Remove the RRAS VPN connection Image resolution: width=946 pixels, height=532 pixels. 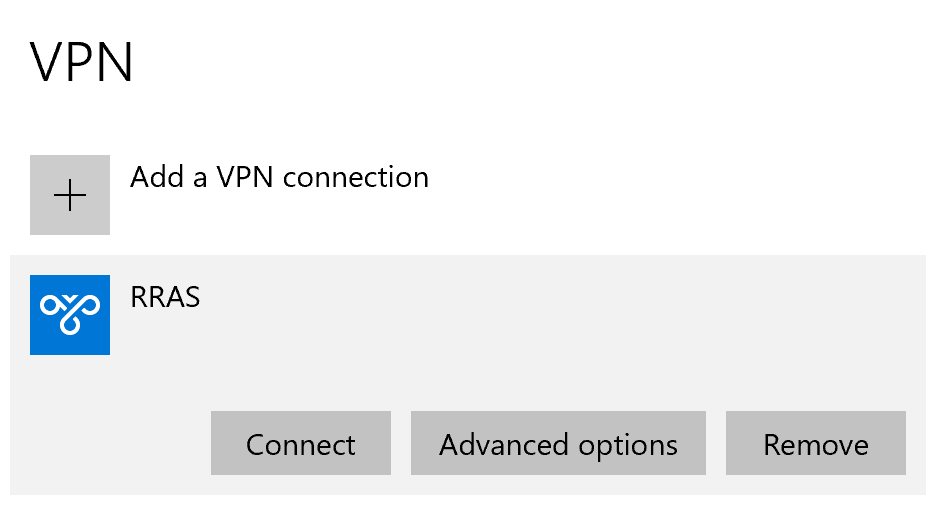(x=815, y=443)
